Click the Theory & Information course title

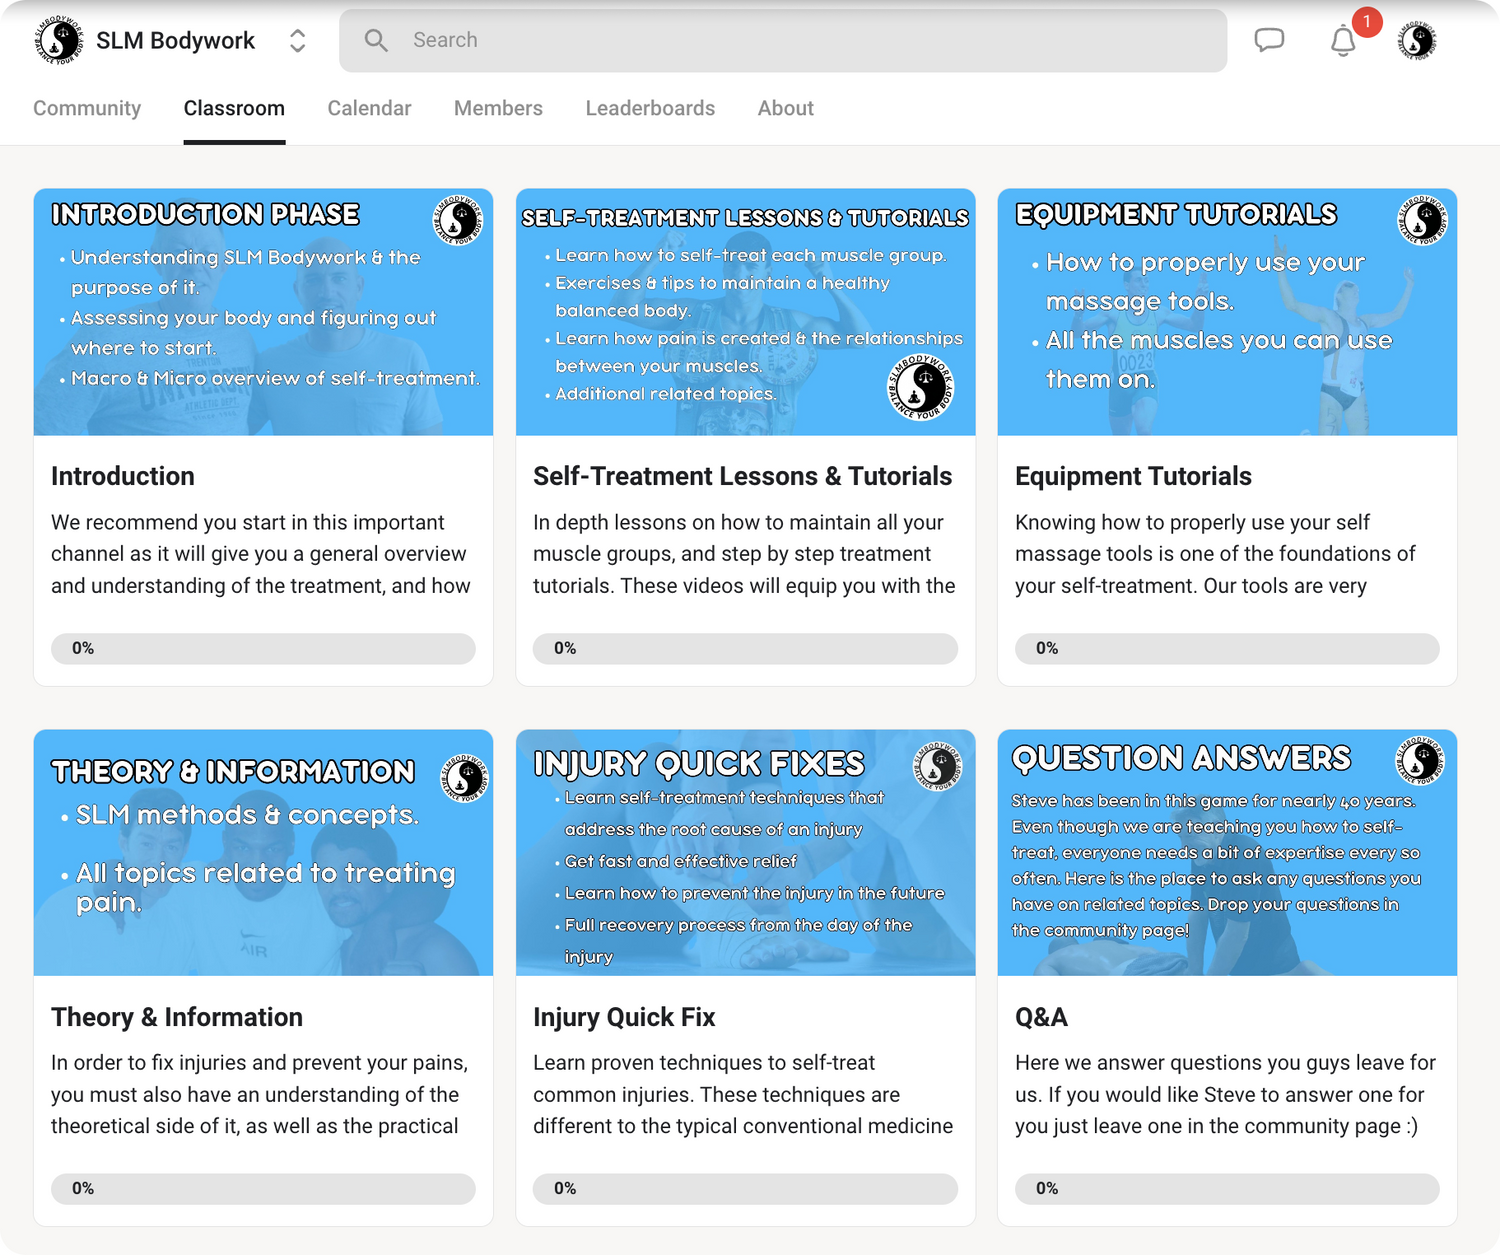(x=177, y=1017)
